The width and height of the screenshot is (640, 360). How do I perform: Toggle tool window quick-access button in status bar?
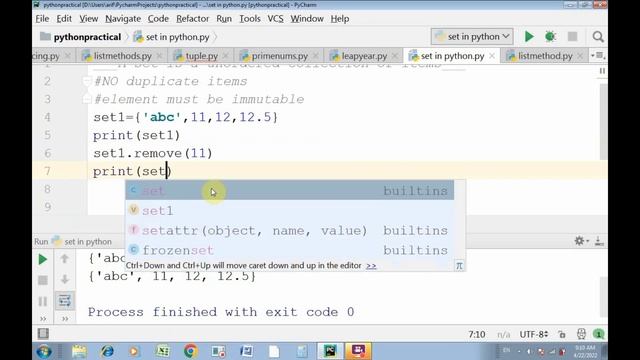pos(43,334)
